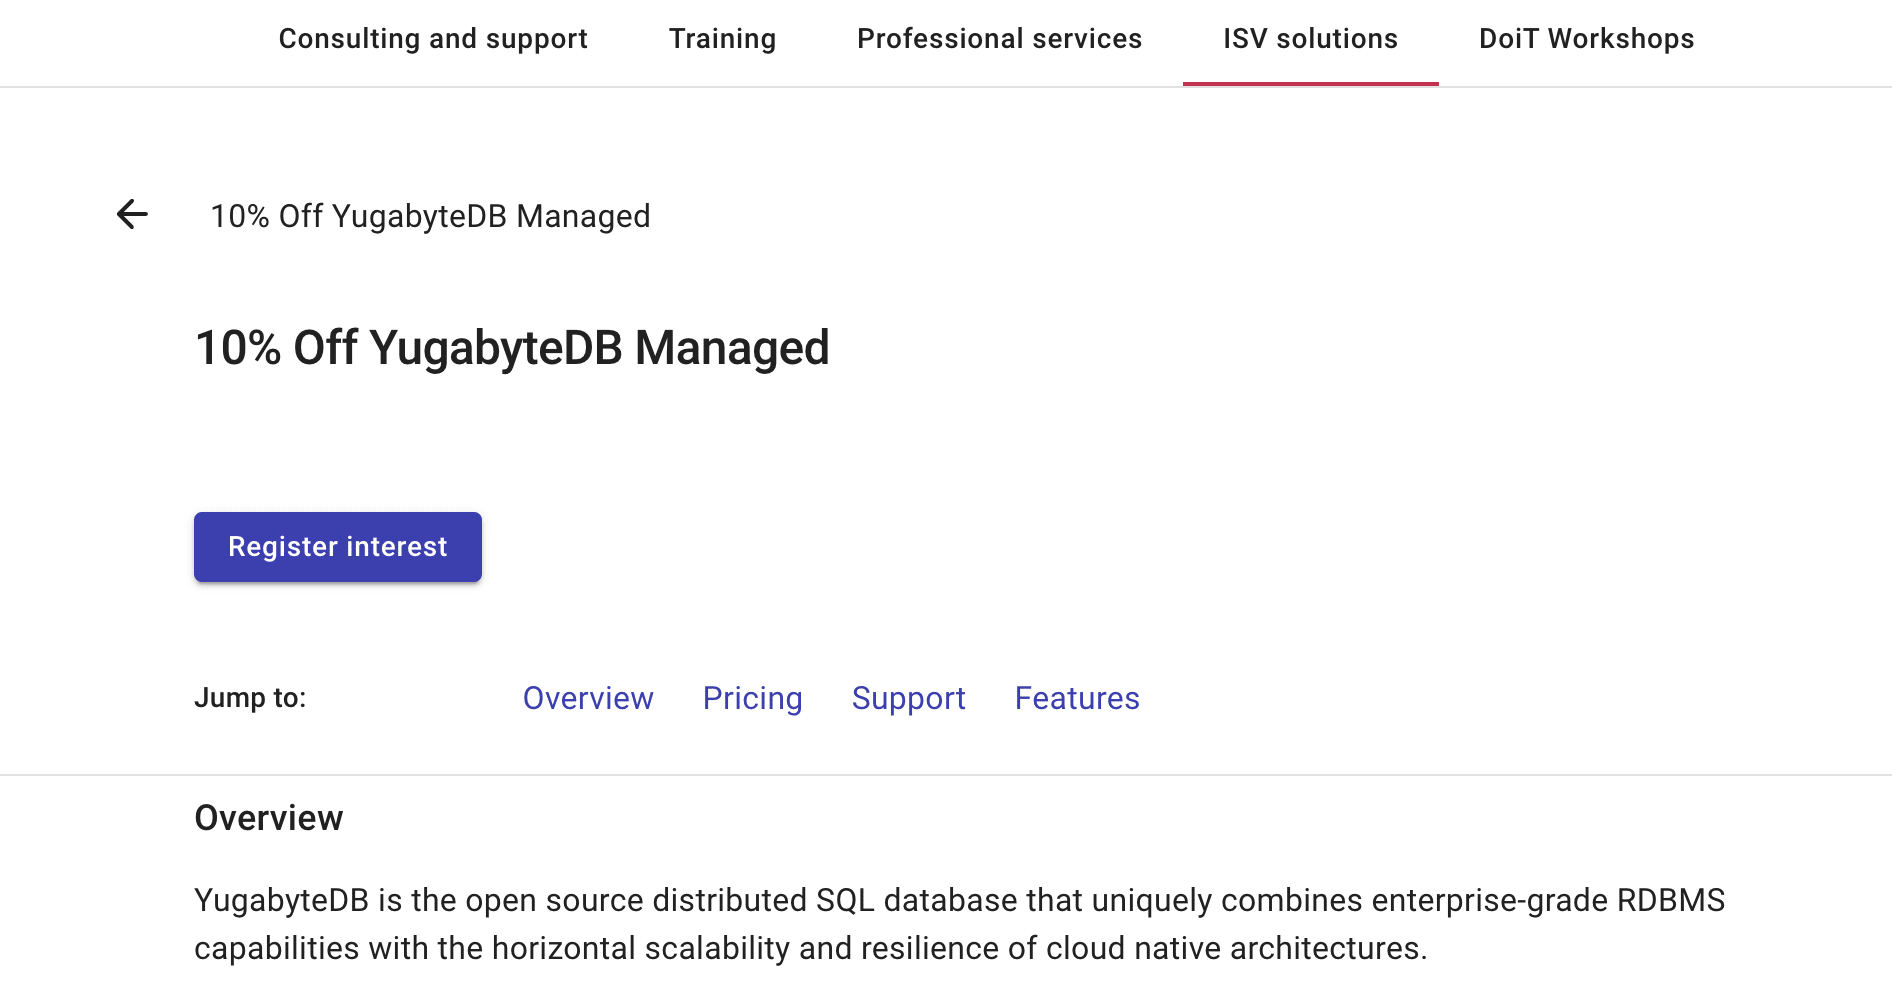Viewport: 1892px width, 992px height.
Task: Click the divider line above Overview section
Action: pos(946,775)
